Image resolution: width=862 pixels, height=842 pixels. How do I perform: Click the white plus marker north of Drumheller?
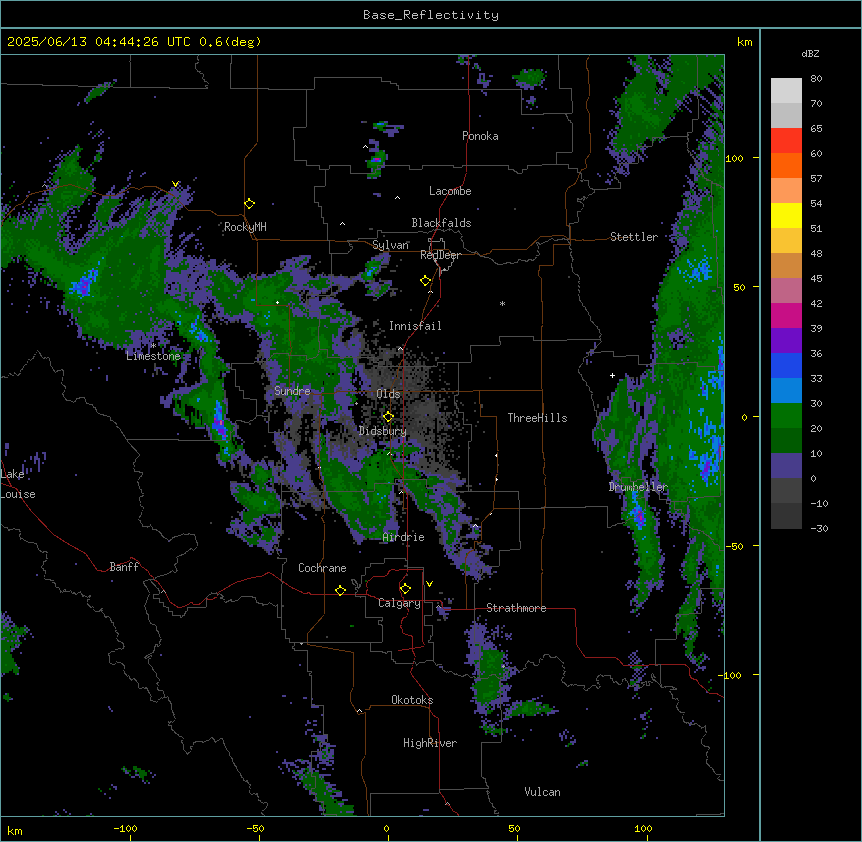coord(612,375)
